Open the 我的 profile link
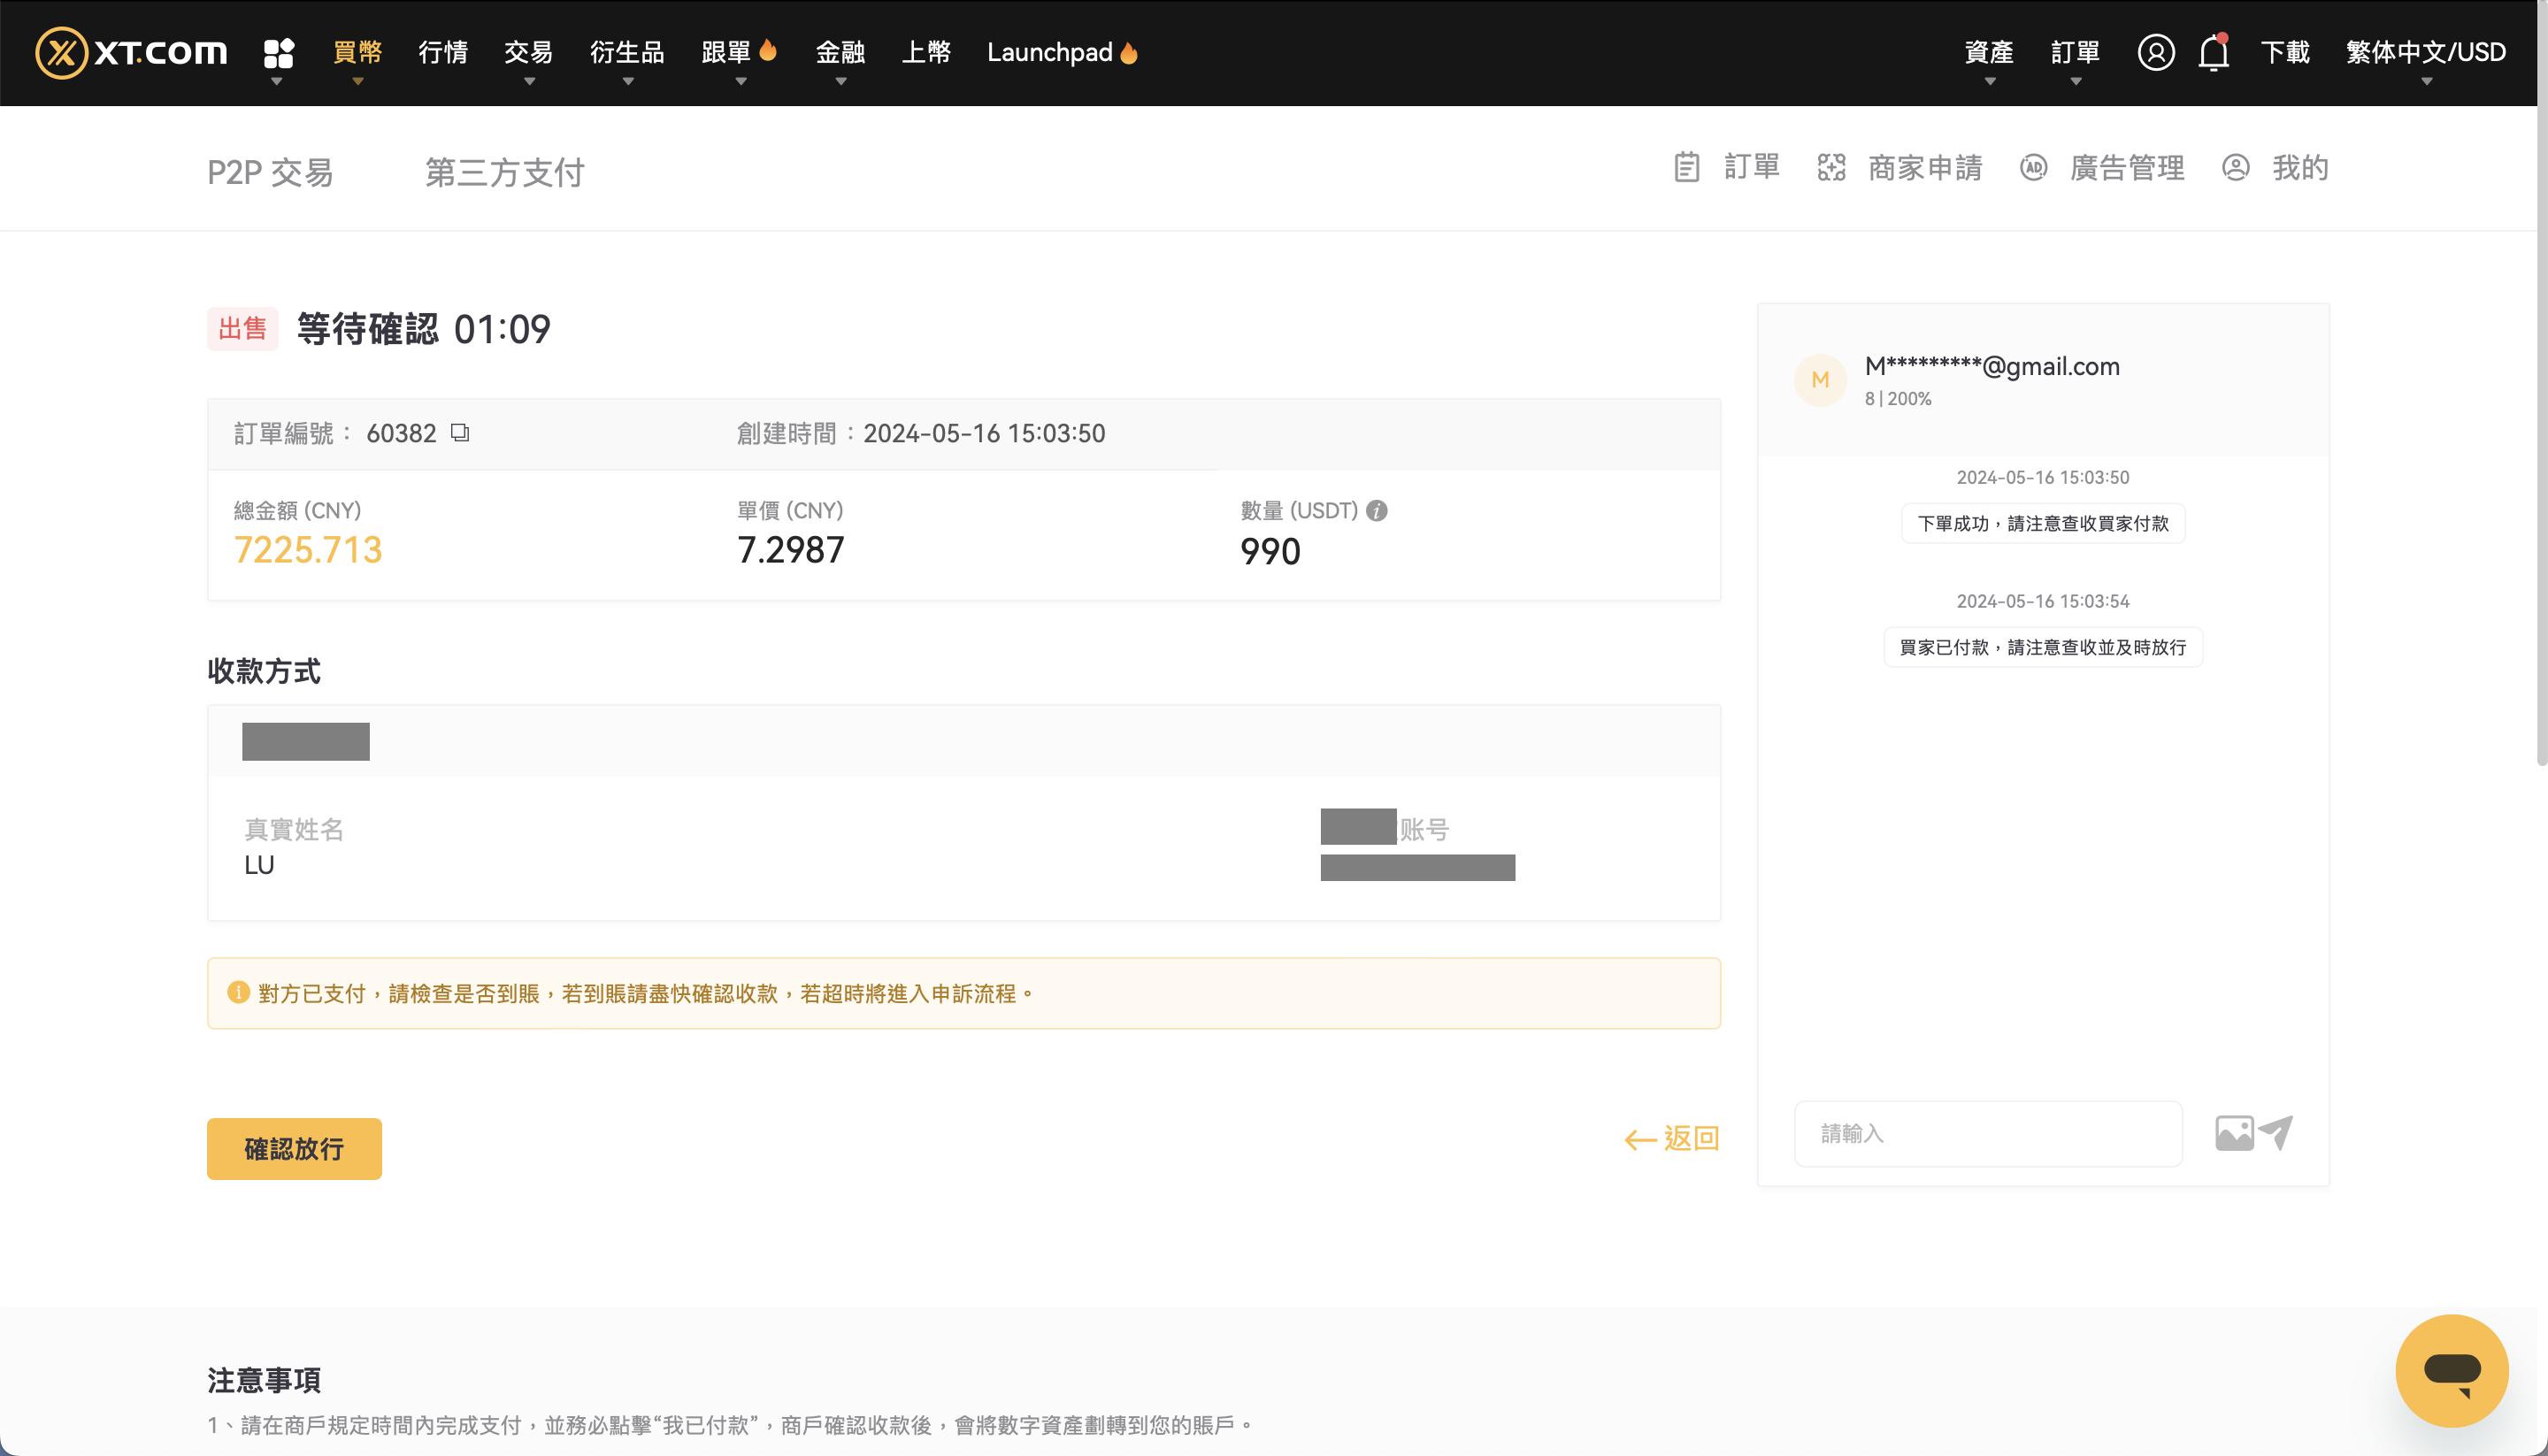The height and width of the screenshot is (1456, 2548). (2275, 167)
